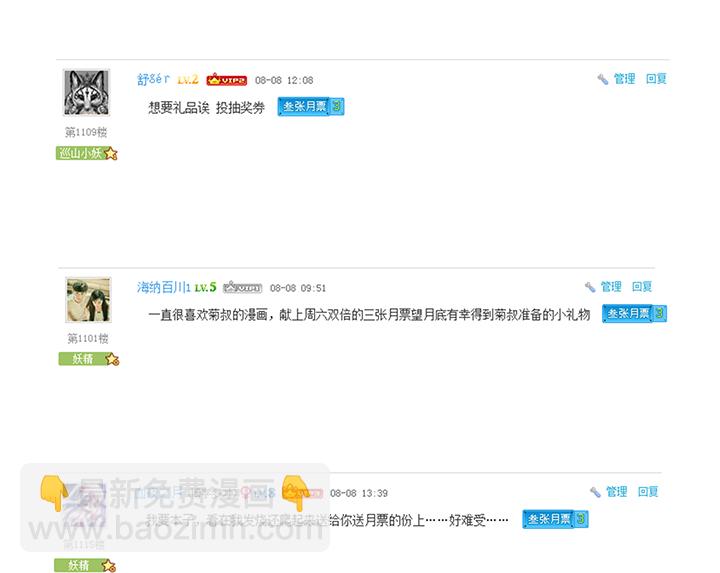
Task: Click the grey VIP badge beside 海纳百川1
Action: click(x=242, y=288)
